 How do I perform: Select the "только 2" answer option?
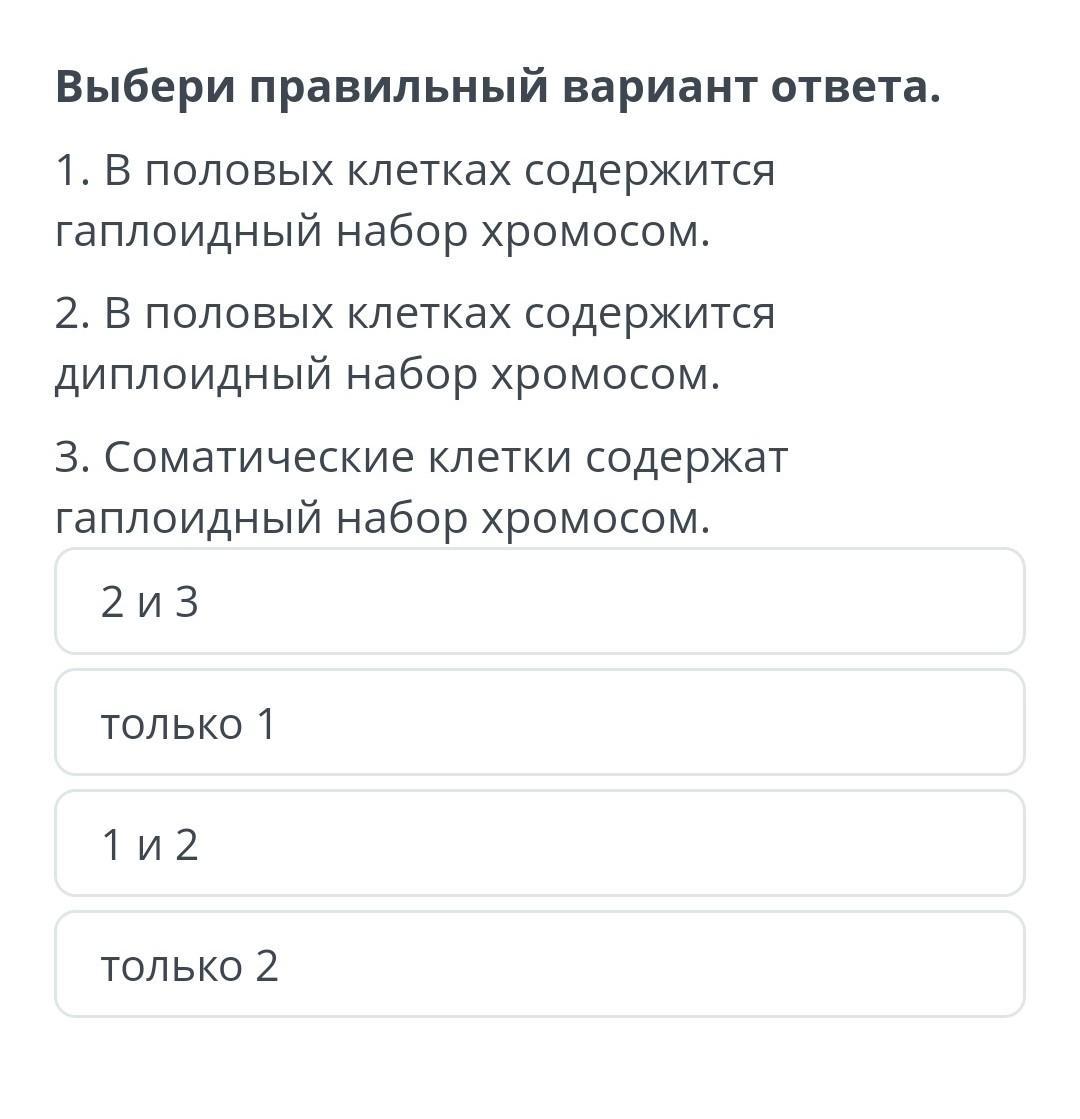(540, 964)
